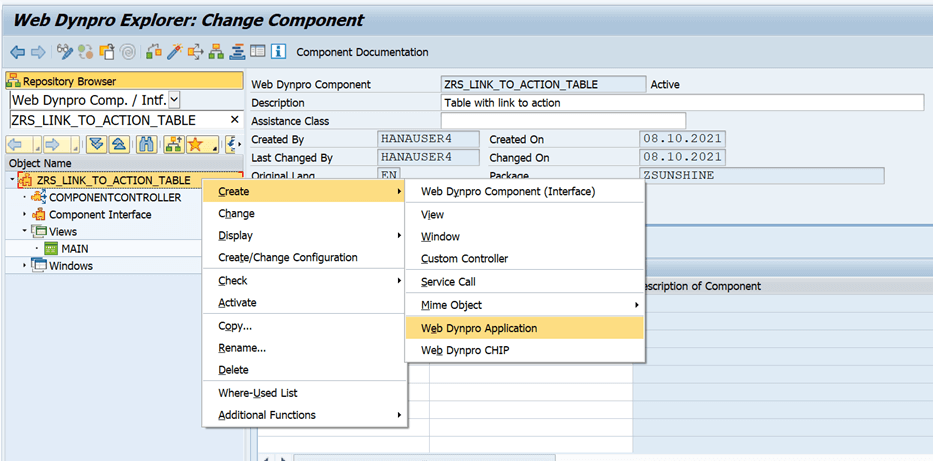This screenshot has height=461, width=940.
Task: Open Where-Used List menu entry
Action: pos(304,393)
